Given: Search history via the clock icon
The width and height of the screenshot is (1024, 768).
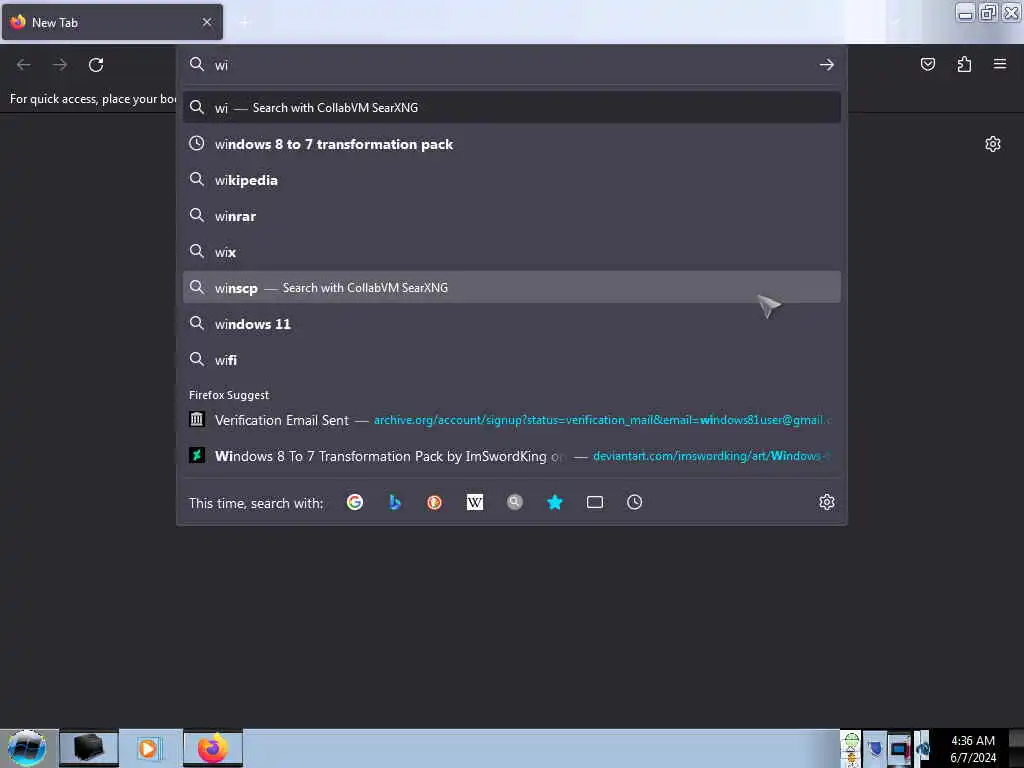Looking at the screenshot, I should [635, 502].
